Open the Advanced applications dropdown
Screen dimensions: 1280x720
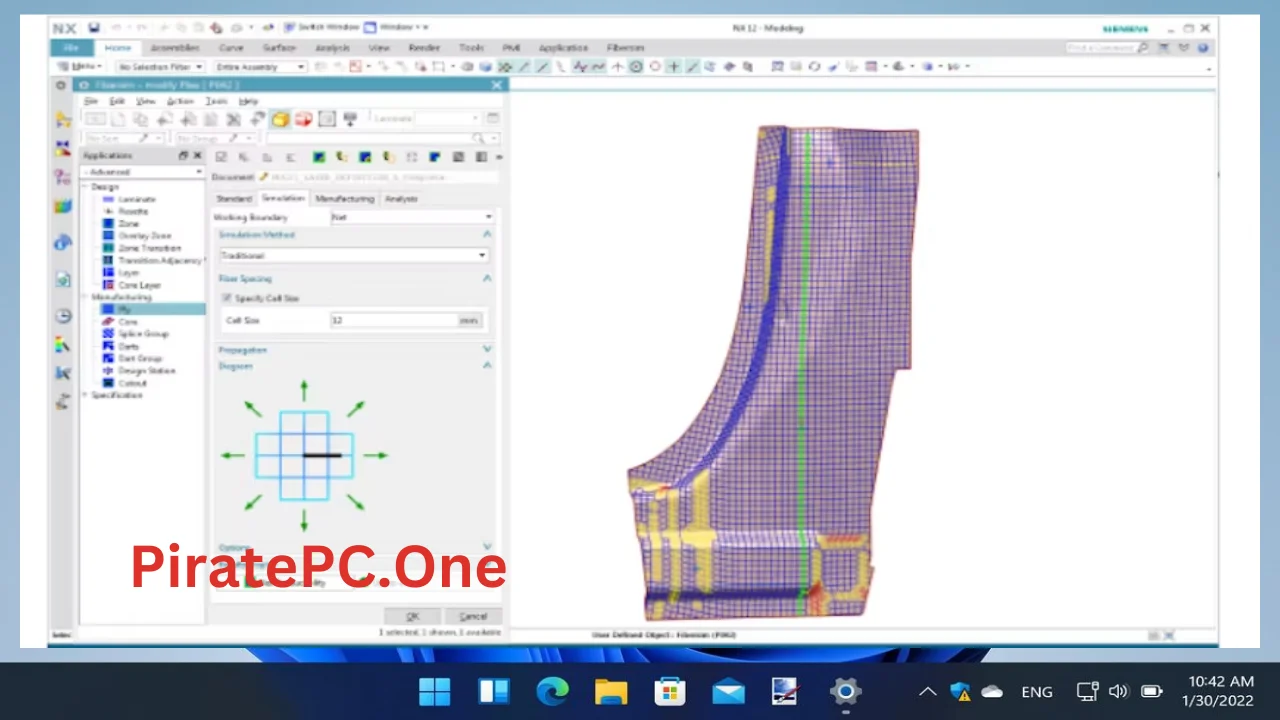pyautogui.click(x=142, y=172)
